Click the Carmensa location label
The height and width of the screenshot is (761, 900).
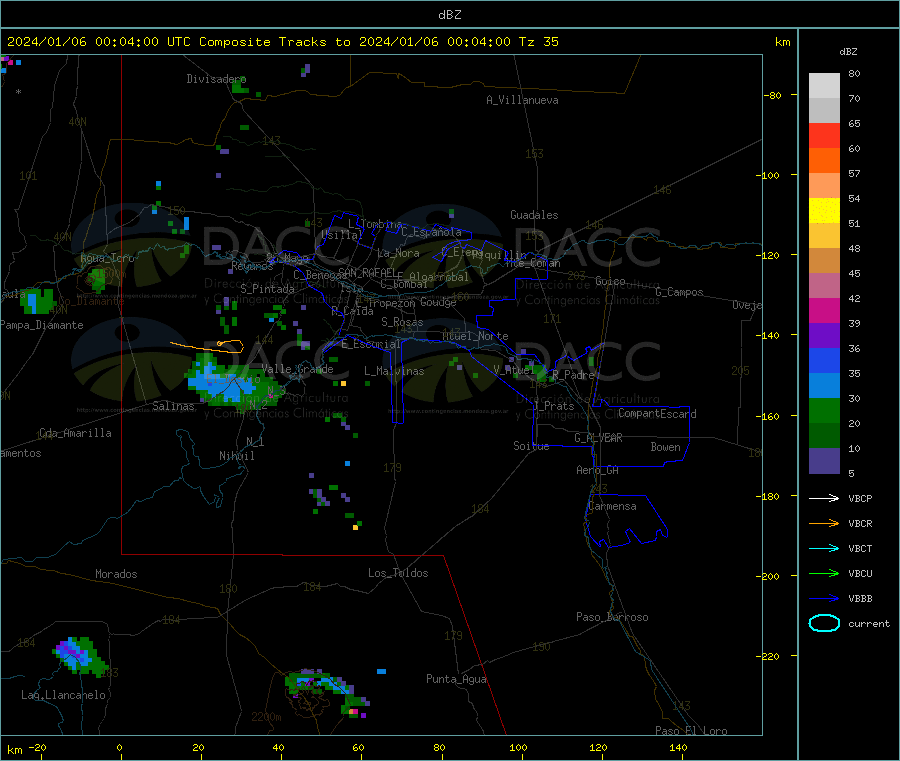pyautogui.click(x=612, y=506)
